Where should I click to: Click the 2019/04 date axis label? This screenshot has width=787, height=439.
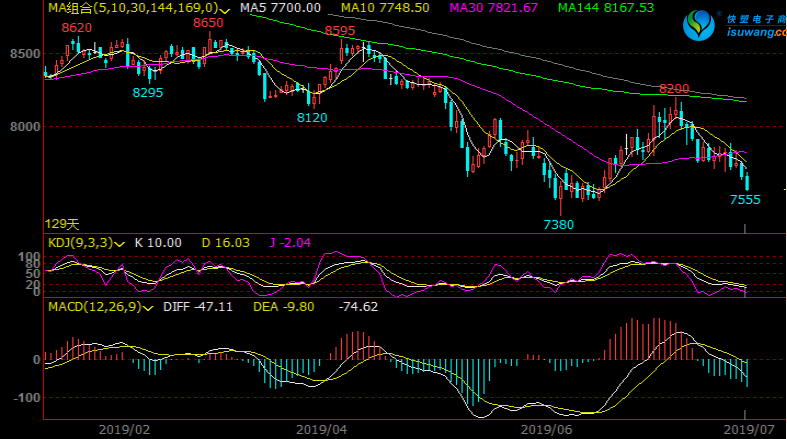pos(320,427)
